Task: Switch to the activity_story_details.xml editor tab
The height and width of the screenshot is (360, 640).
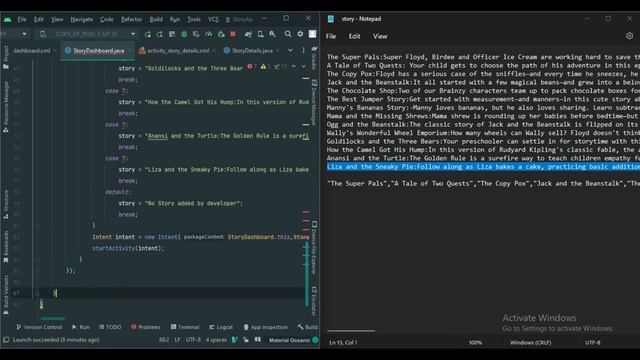Action: click(178, 51)
